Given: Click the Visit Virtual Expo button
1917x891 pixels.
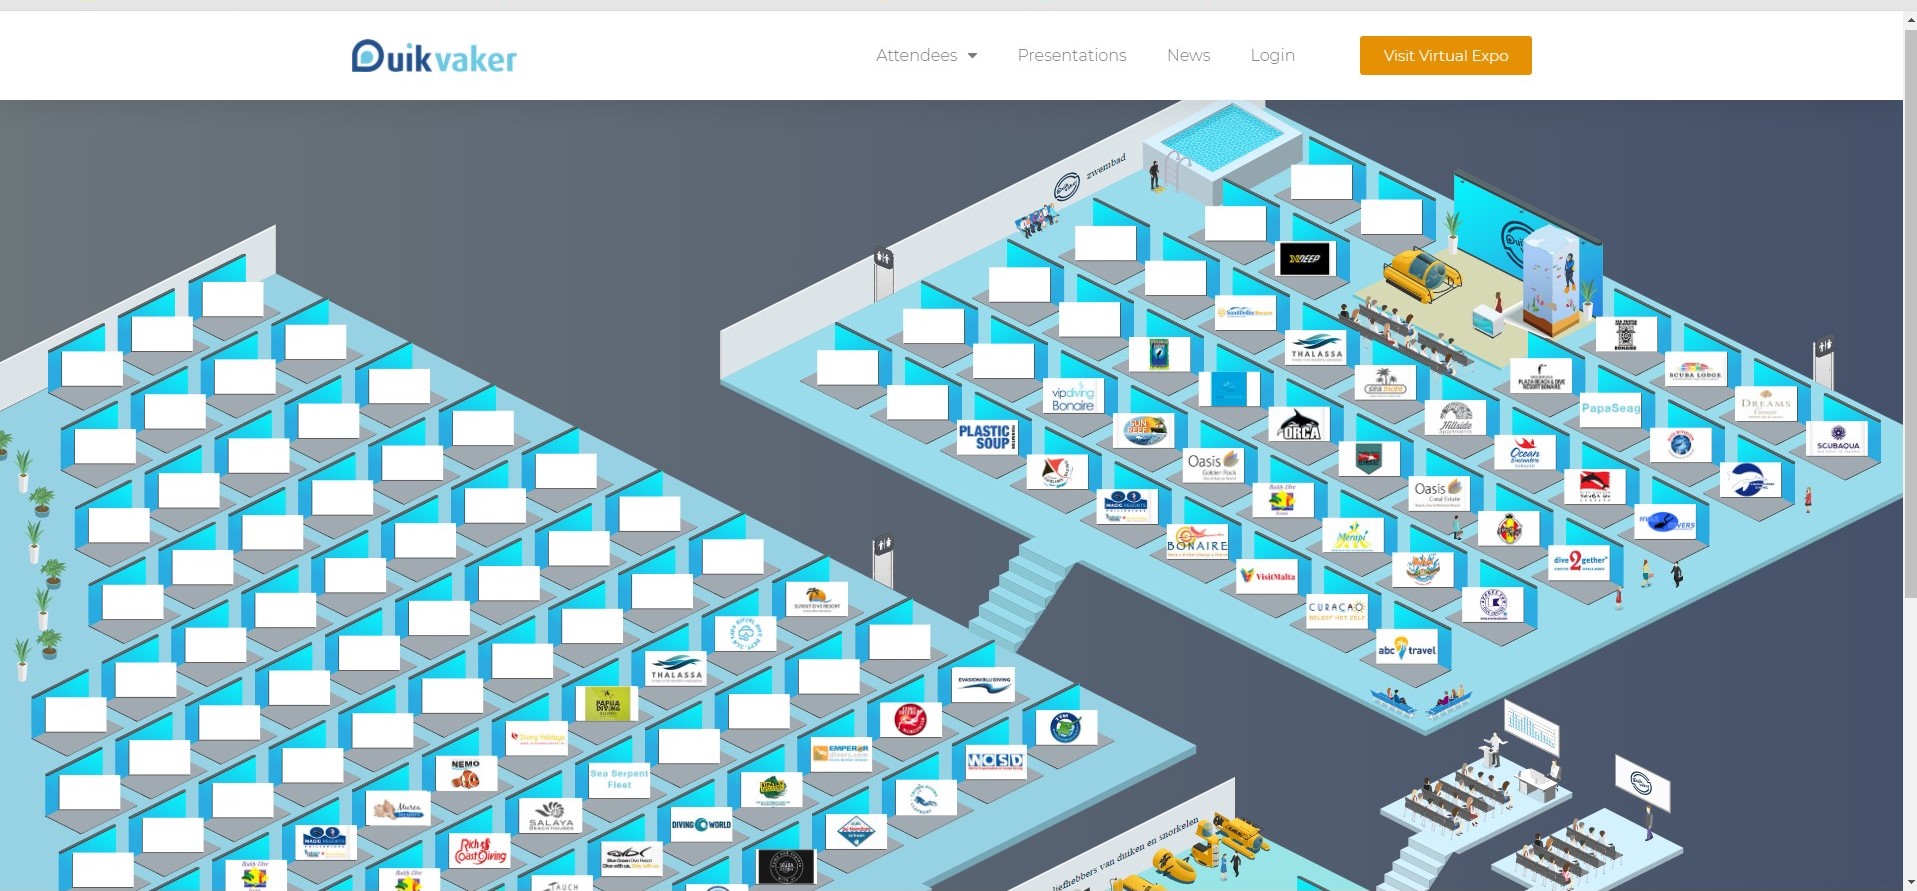Looking at the screenshot, I should tap(1445, 55).
